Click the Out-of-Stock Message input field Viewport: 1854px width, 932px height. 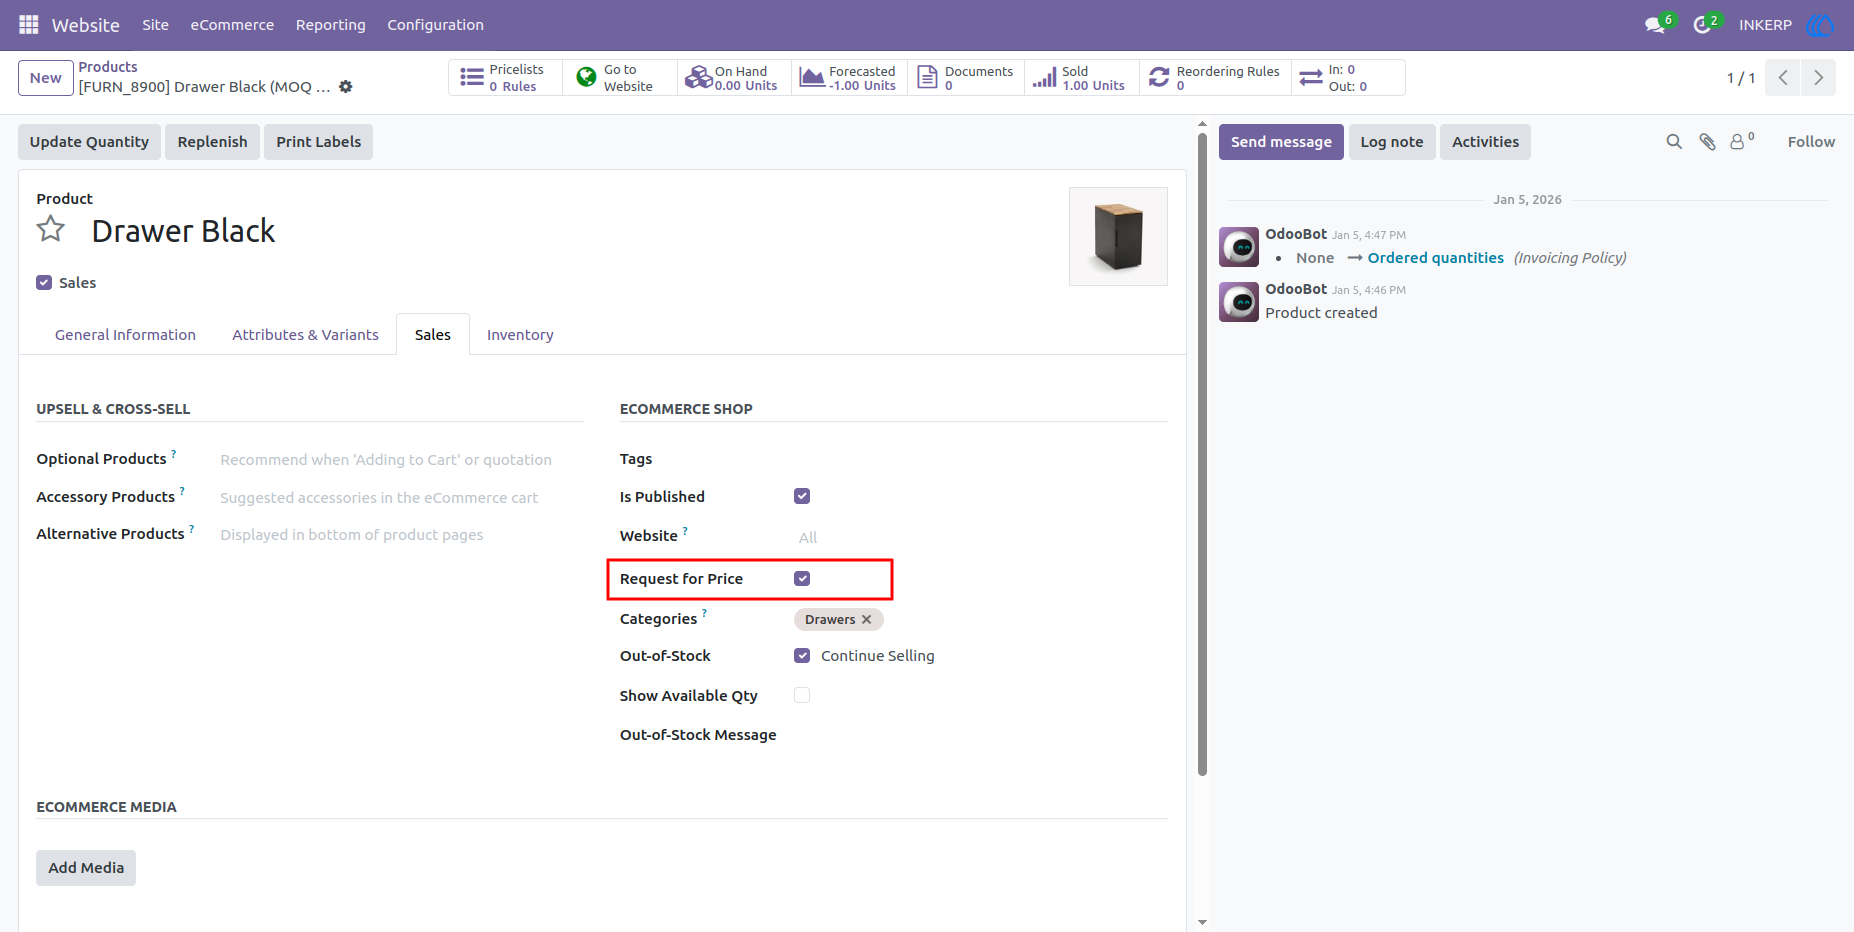[980, 735]
